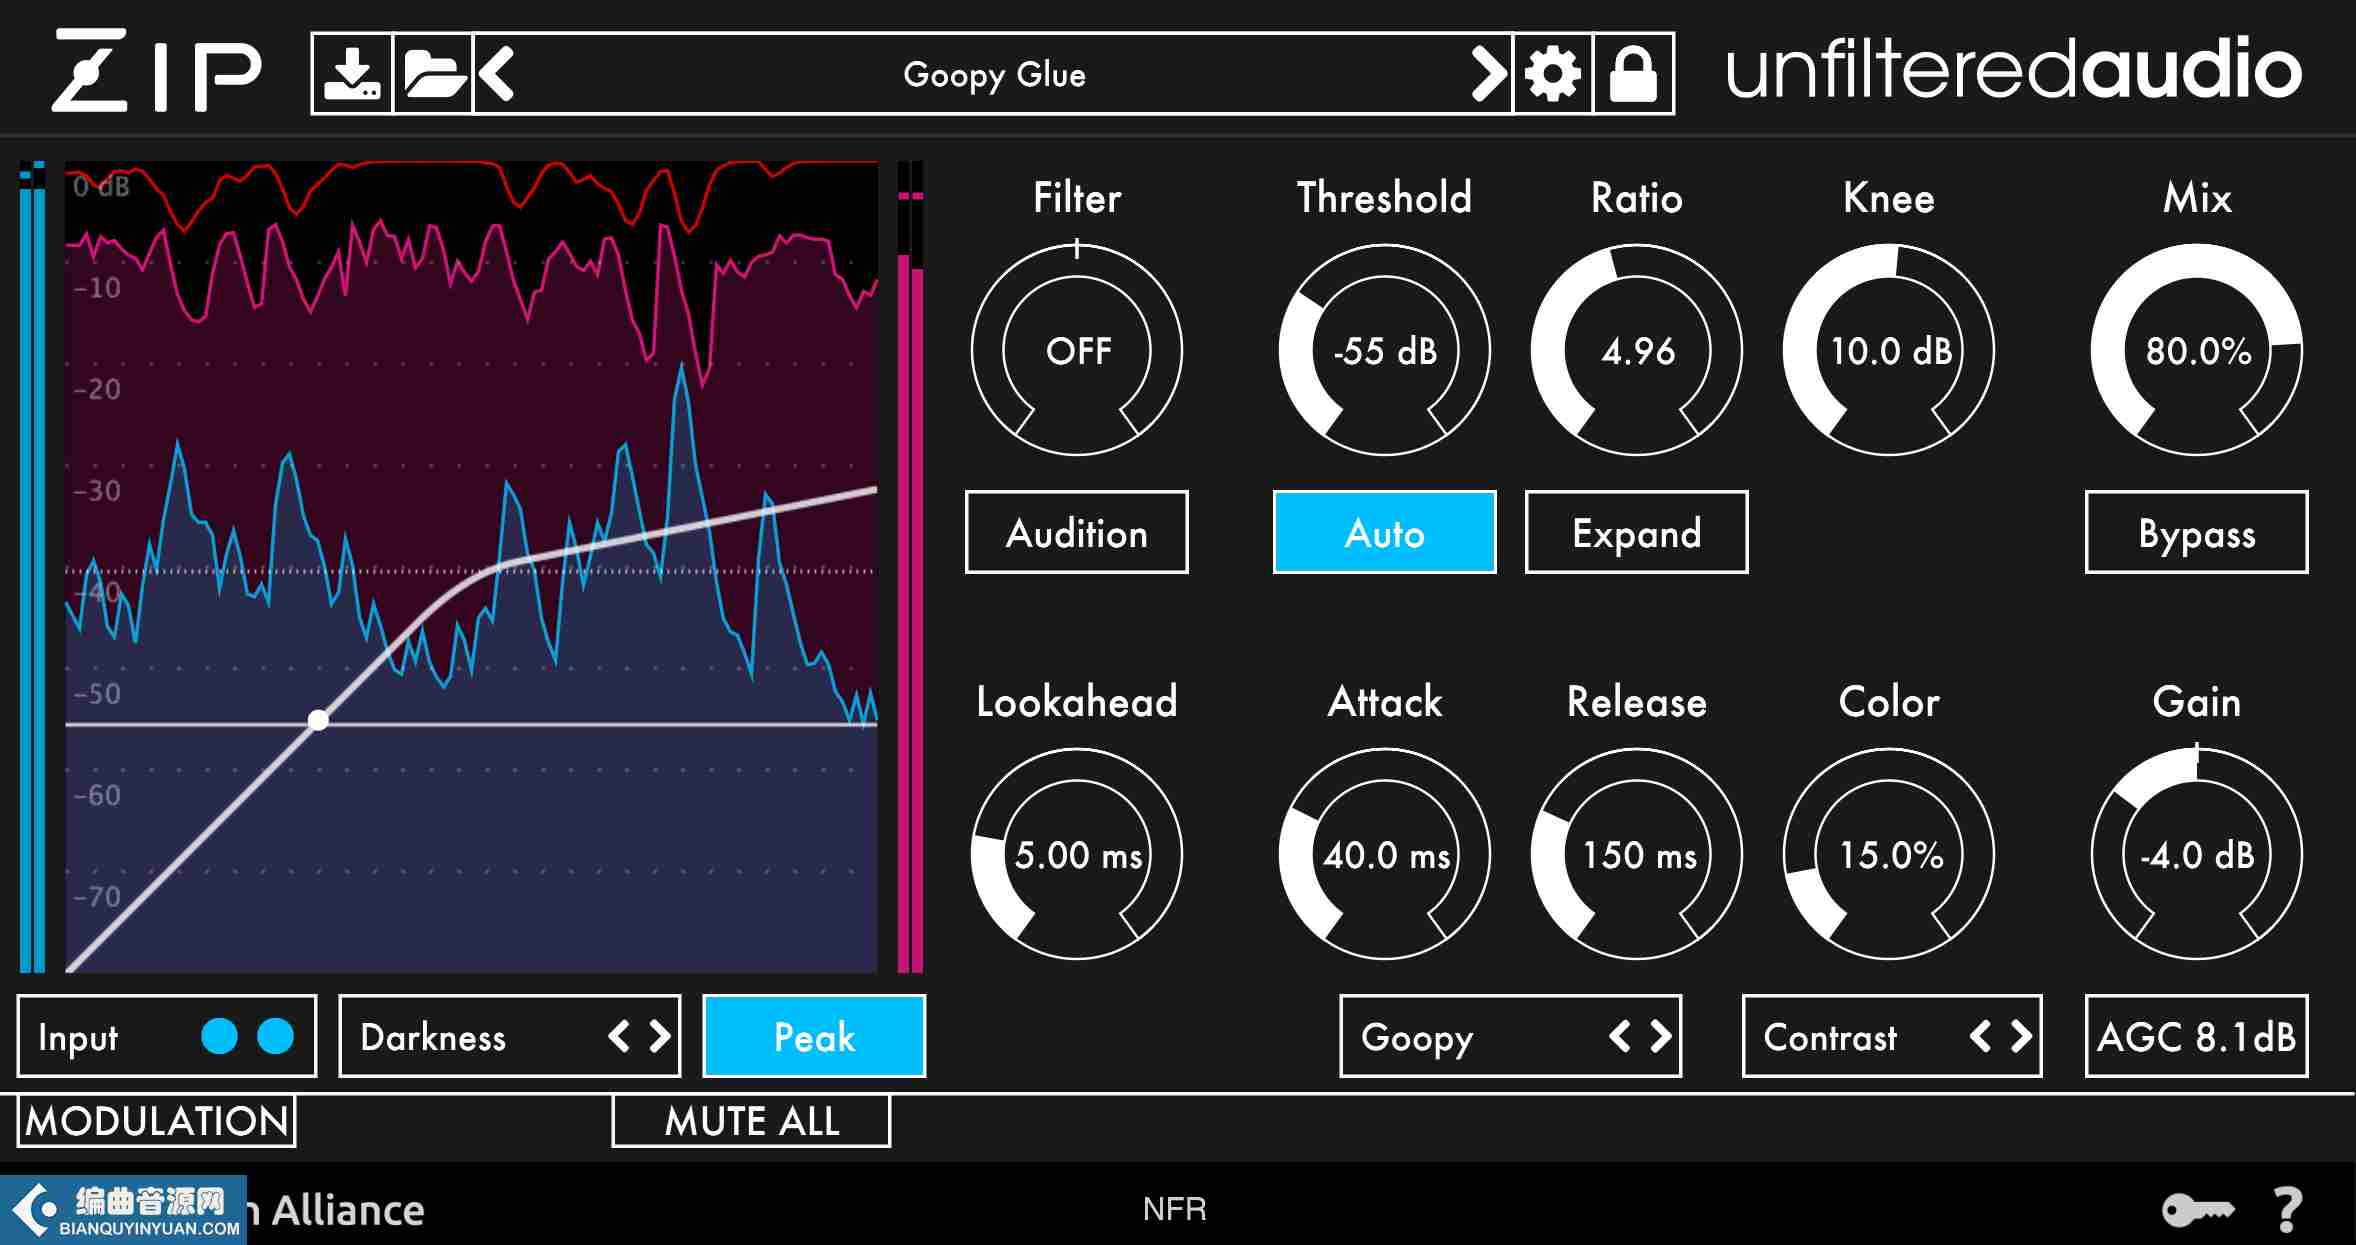Go to next preset arrow

click(x=1489, y=74)
